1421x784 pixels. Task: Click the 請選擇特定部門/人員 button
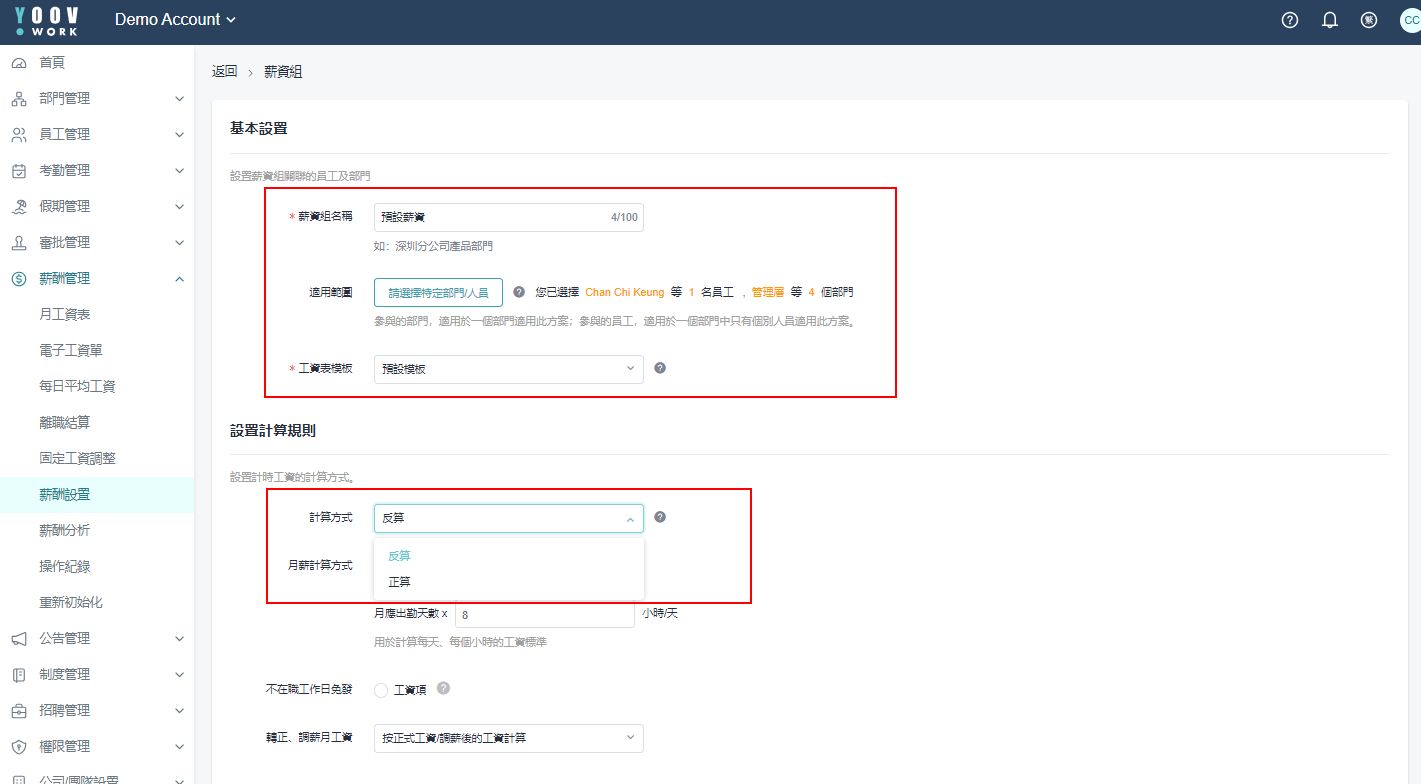[x=438, y=293]
